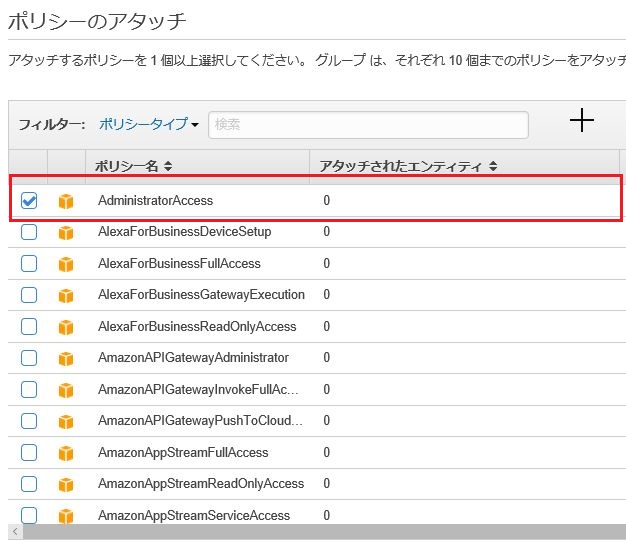This screenshot has width=626, height=551.
Task: Click the large plus icon beside search
Action: pyautogui.click(x=582, y=120)
